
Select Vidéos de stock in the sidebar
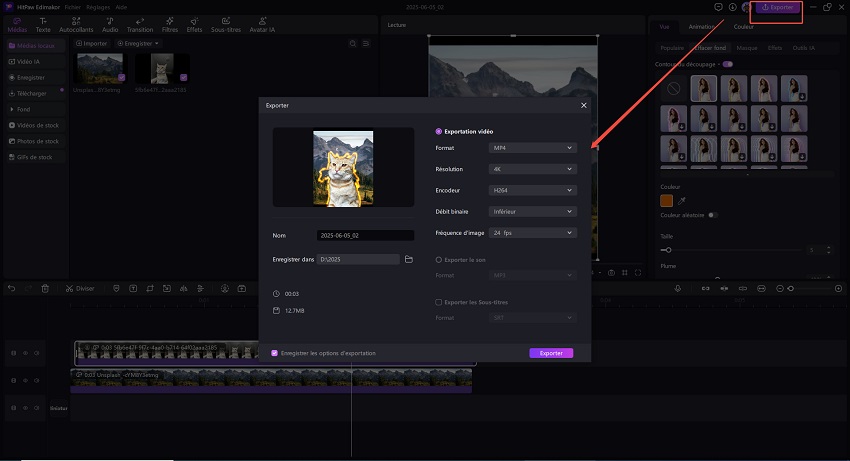[36, 125]
